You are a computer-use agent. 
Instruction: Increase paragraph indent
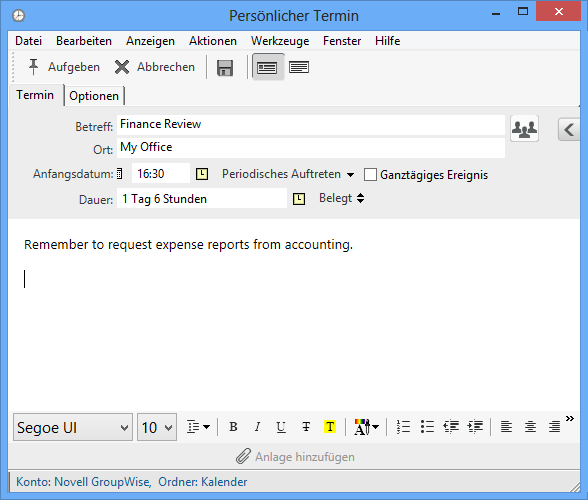pyautogui.click(x=475, y=427)
